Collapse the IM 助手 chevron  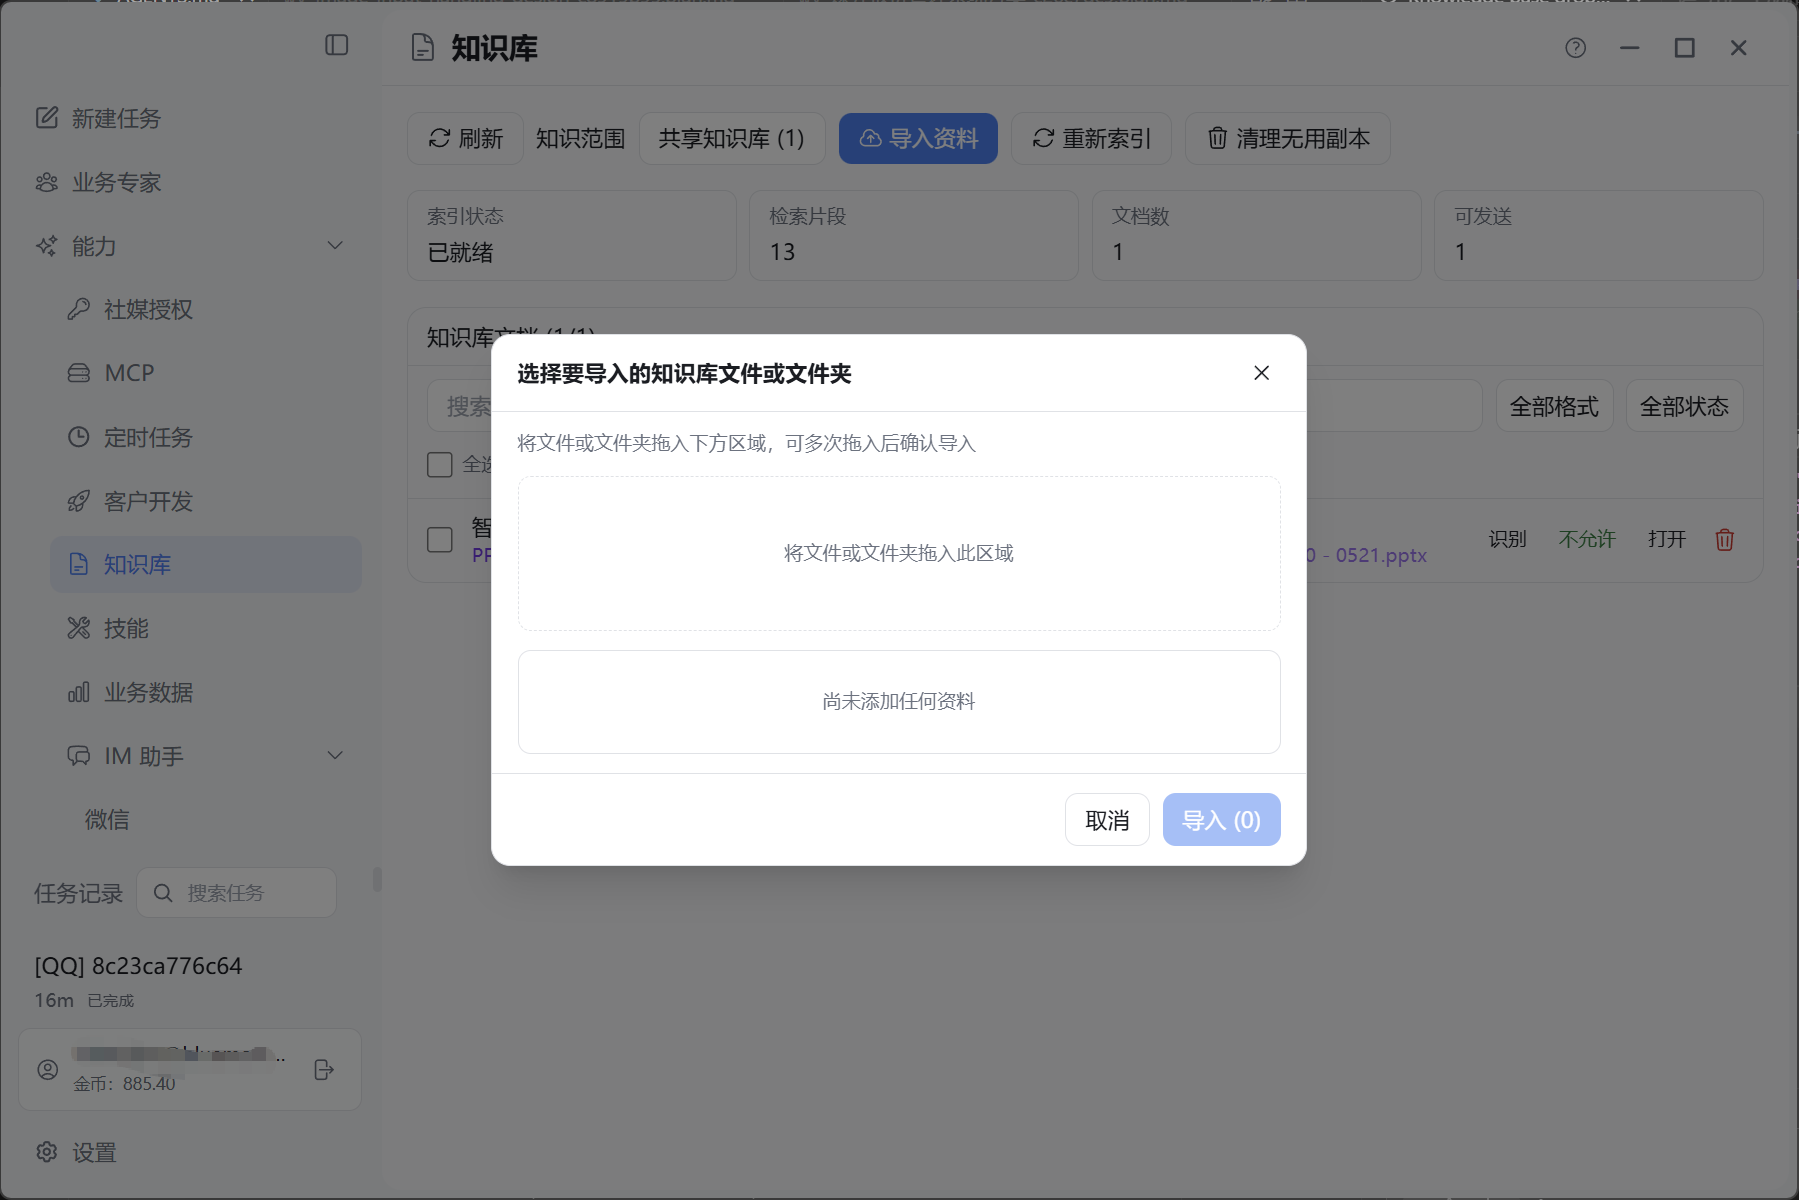click(336, 756)
